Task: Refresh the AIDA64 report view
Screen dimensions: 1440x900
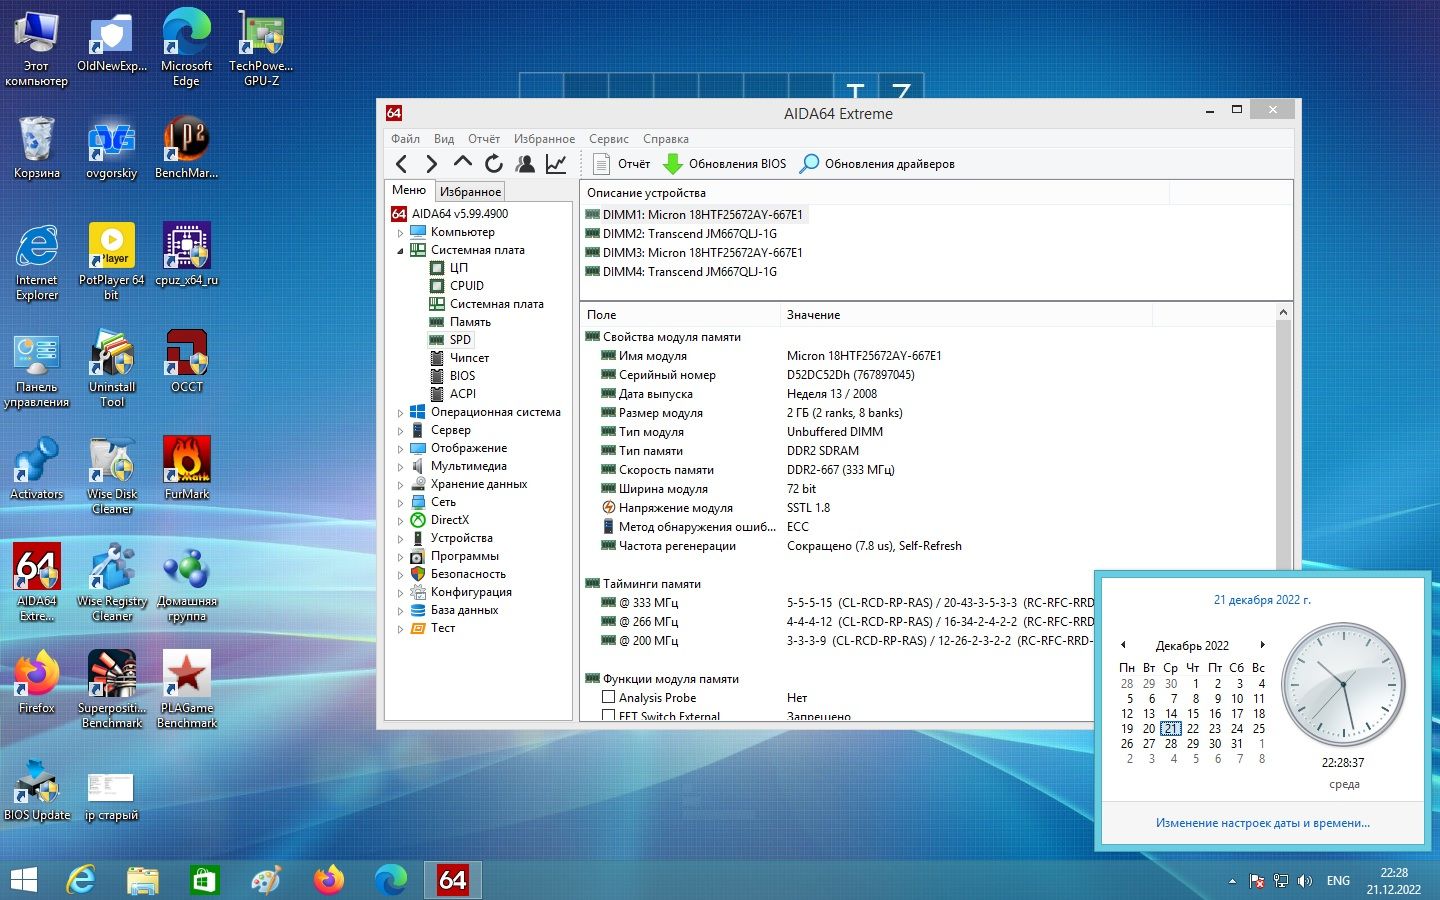Action: [x=494, y=164]
